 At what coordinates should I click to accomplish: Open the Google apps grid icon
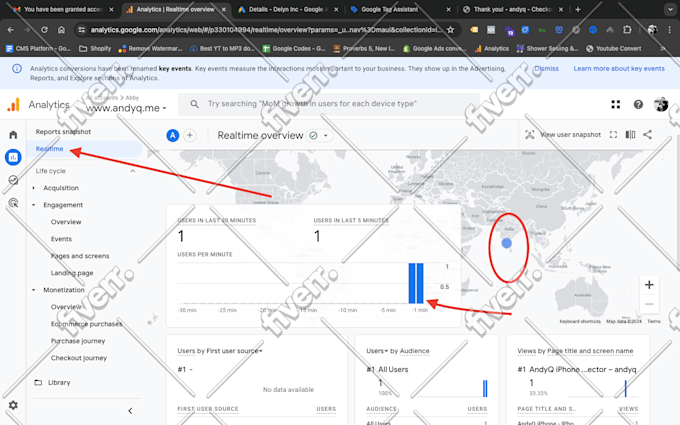pos(615,105)
